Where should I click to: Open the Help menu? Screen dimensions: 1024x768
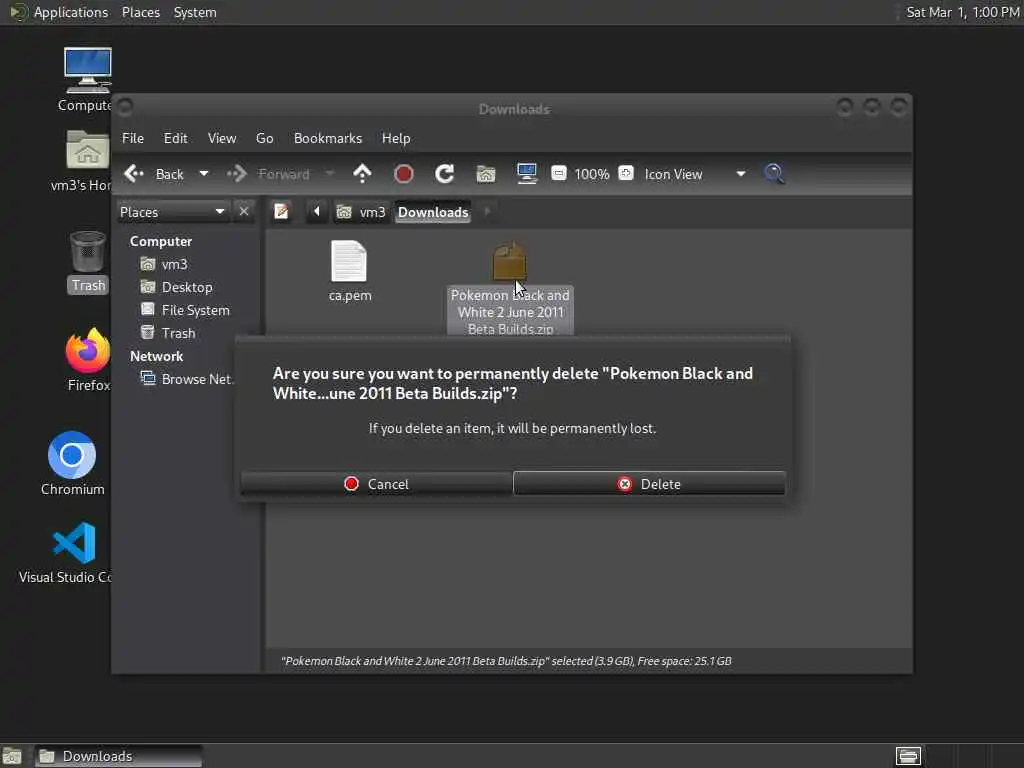(x=396, y=138)
